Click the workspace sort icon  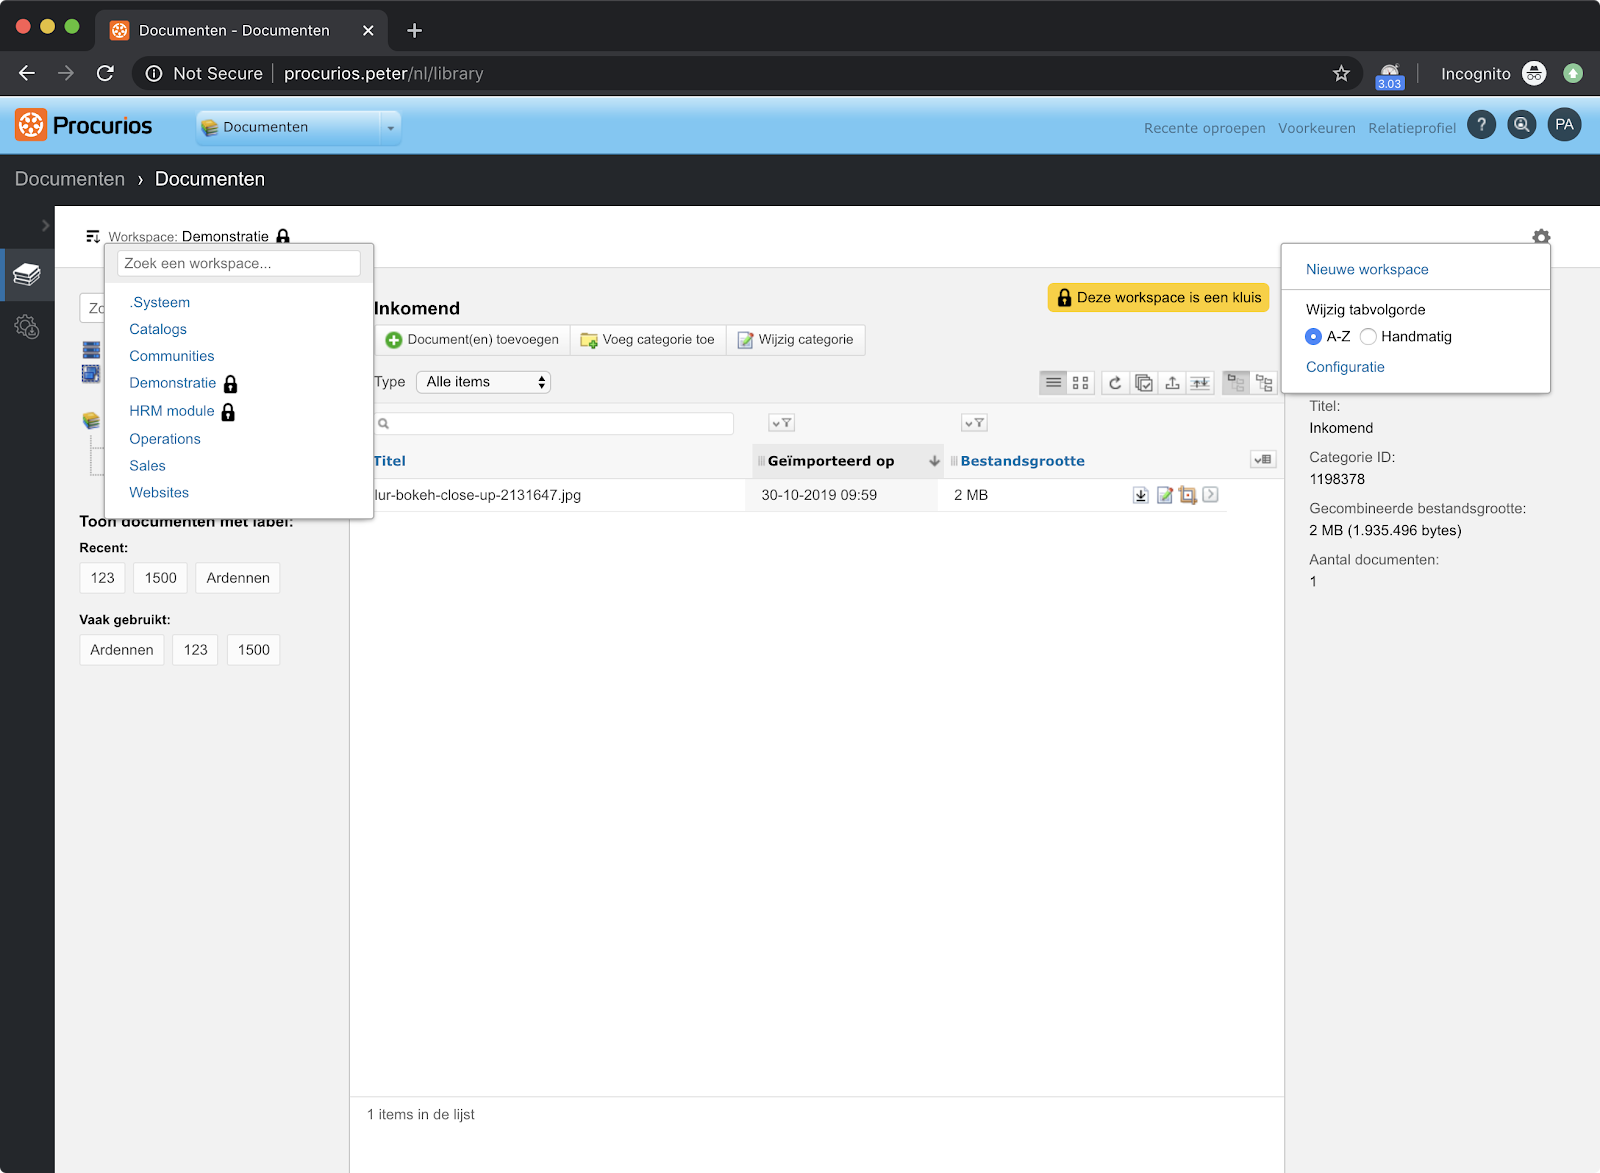click(x=93, y=236)
